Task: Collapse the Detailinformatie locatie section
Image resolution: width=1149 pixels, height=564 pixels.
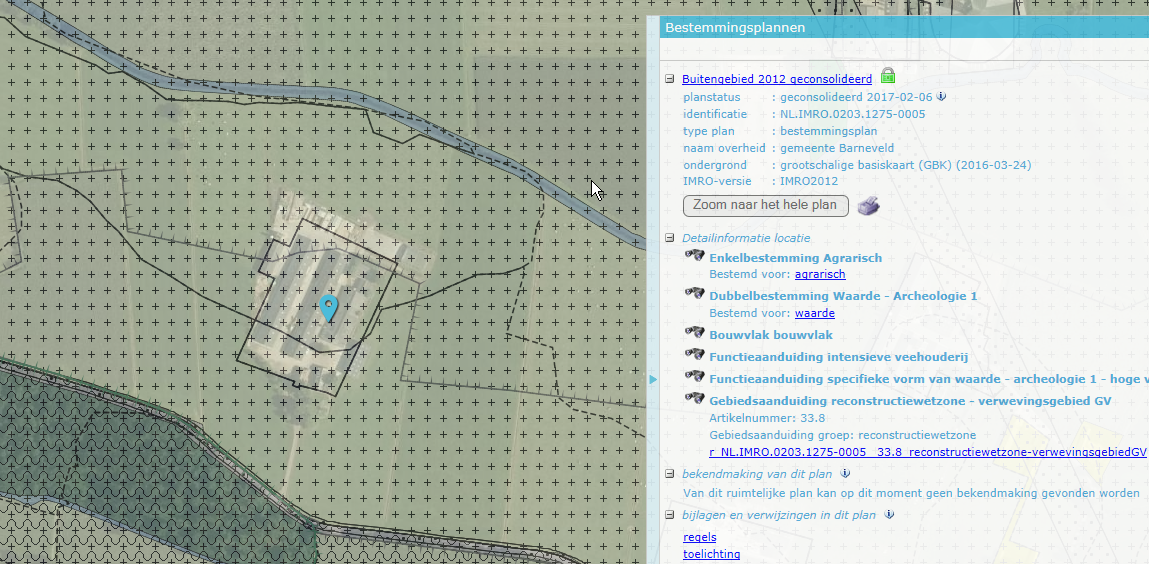Action: 670,238
